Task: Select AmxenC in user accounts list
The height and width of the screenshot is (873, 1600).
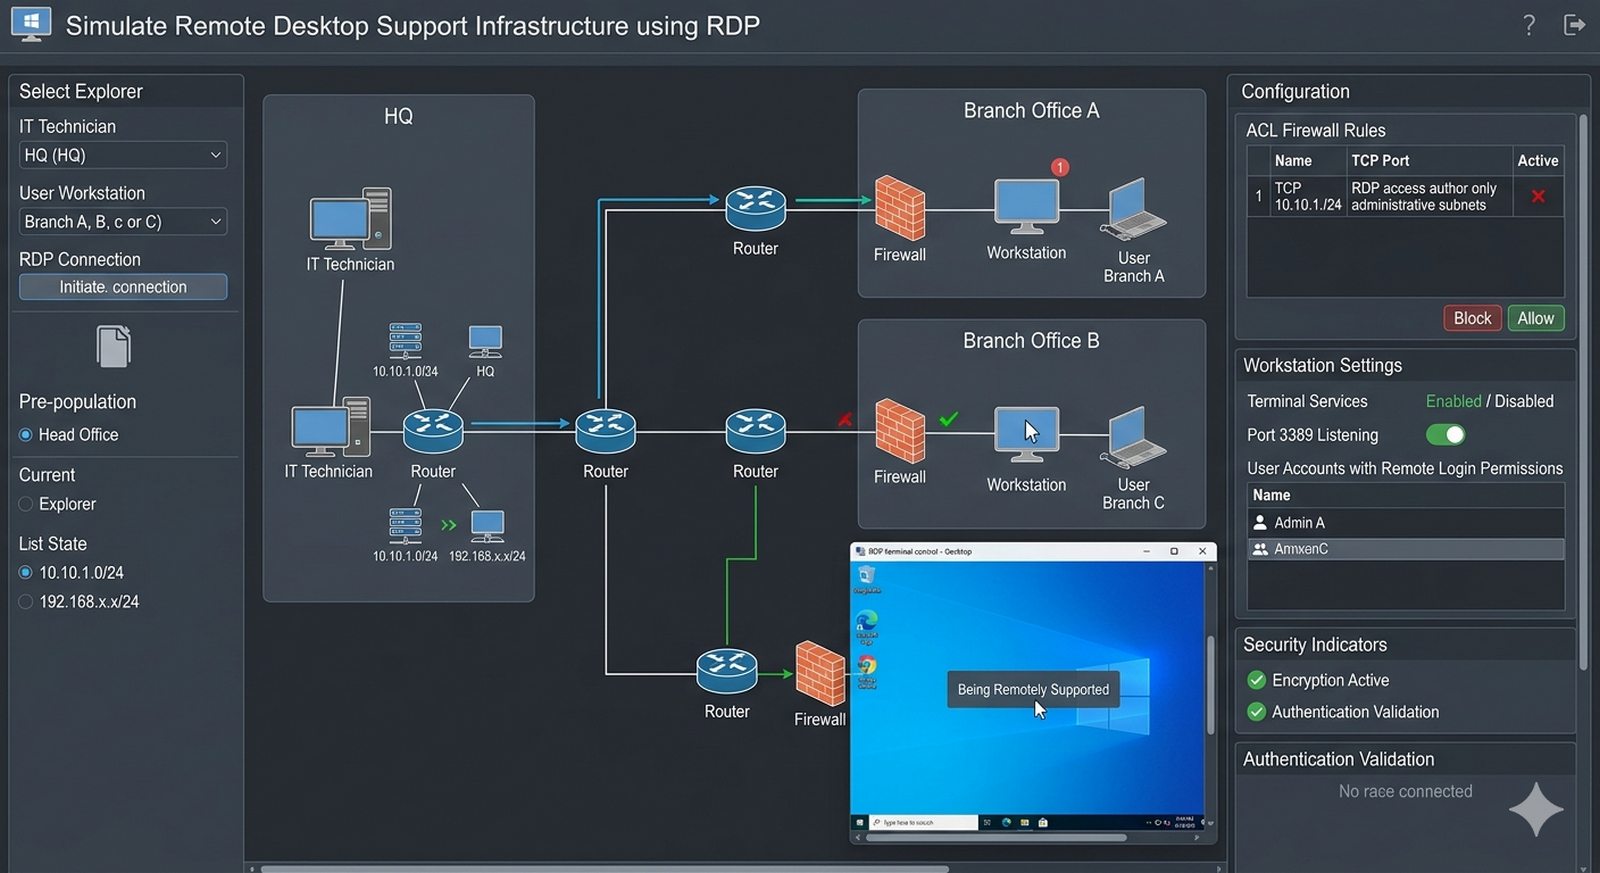Action: coord(1405,549)
